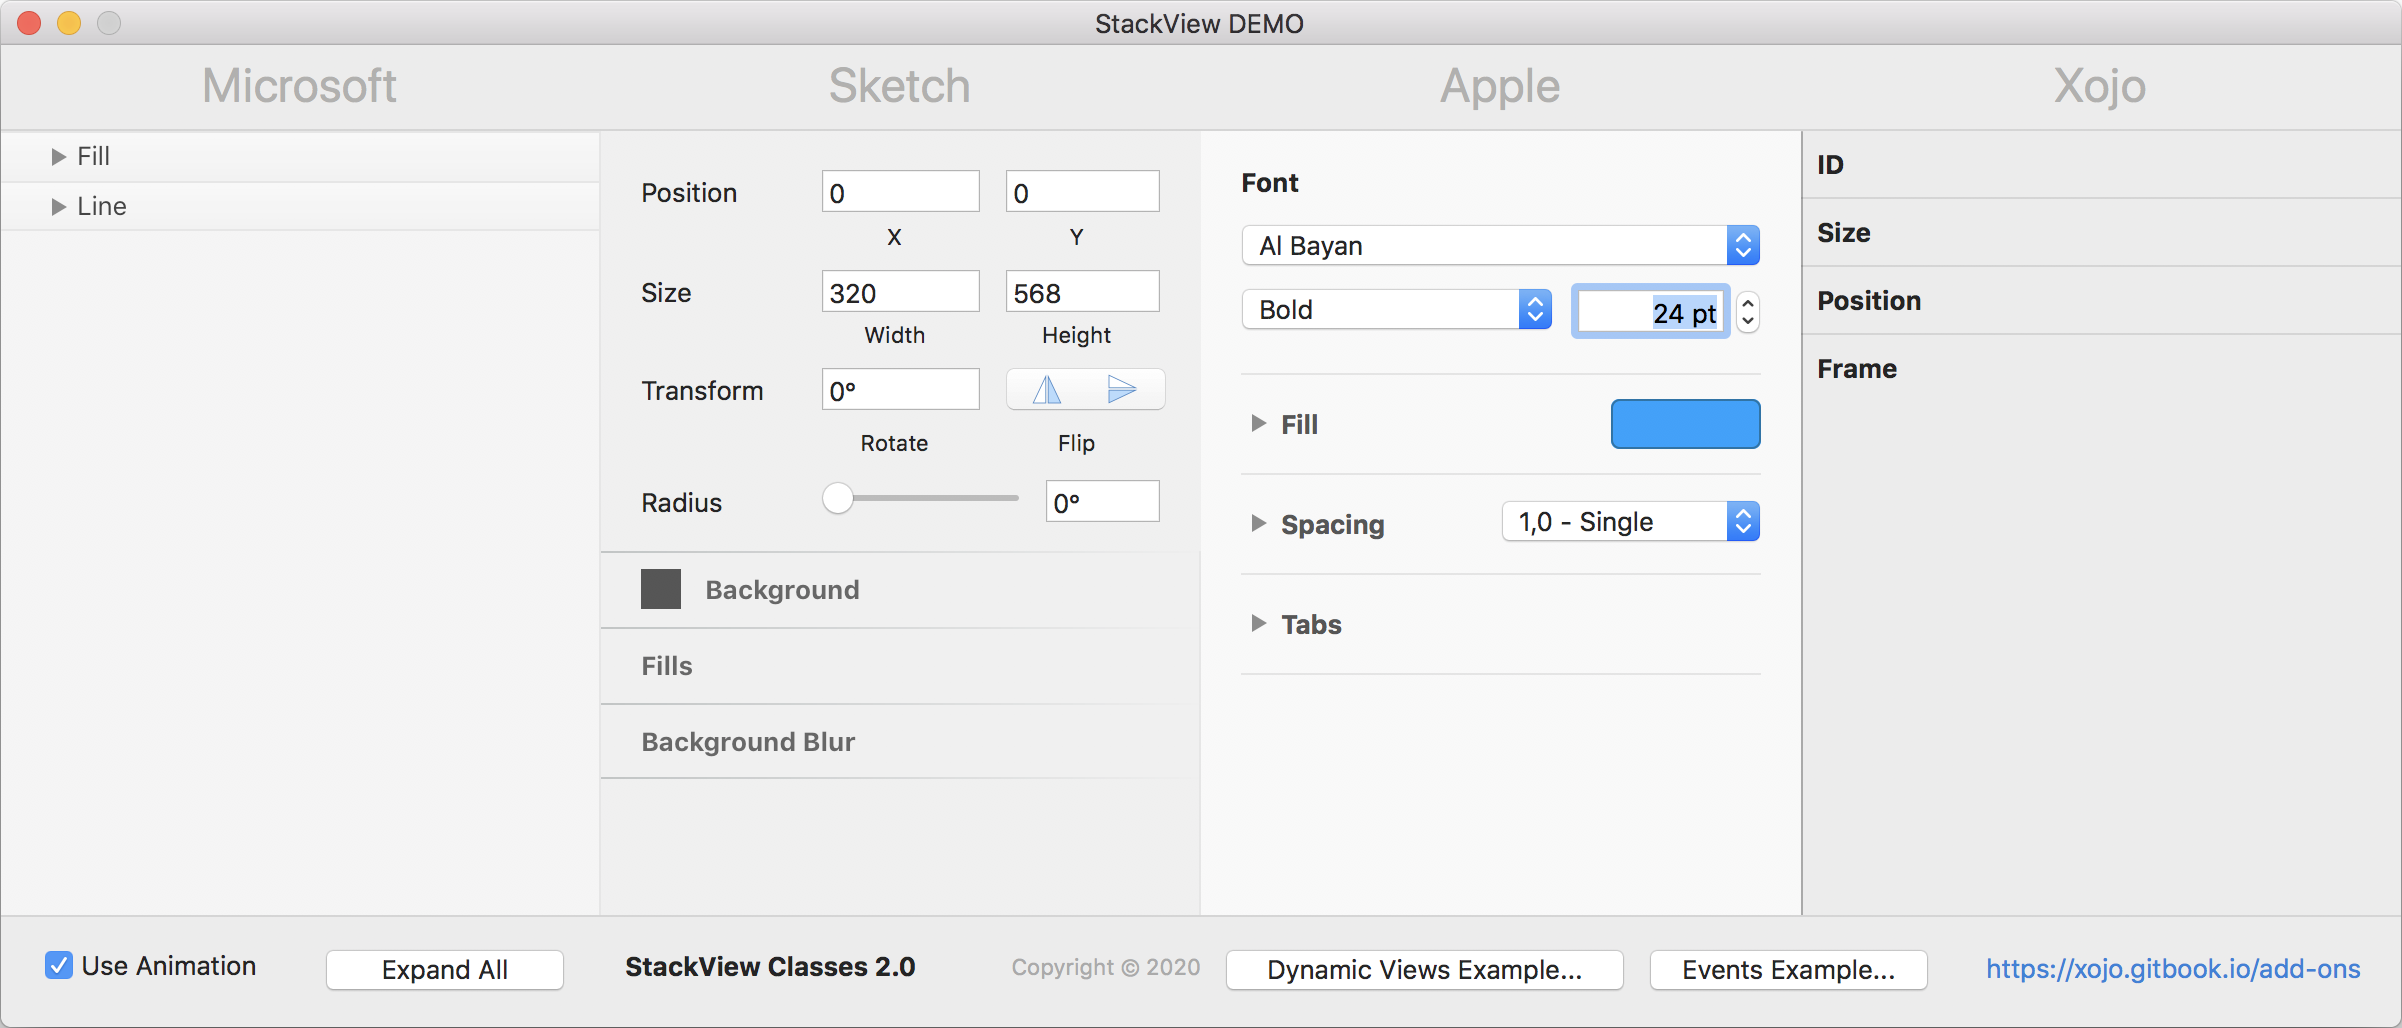Minimize the StackView DEMO window

coord(69,23)
